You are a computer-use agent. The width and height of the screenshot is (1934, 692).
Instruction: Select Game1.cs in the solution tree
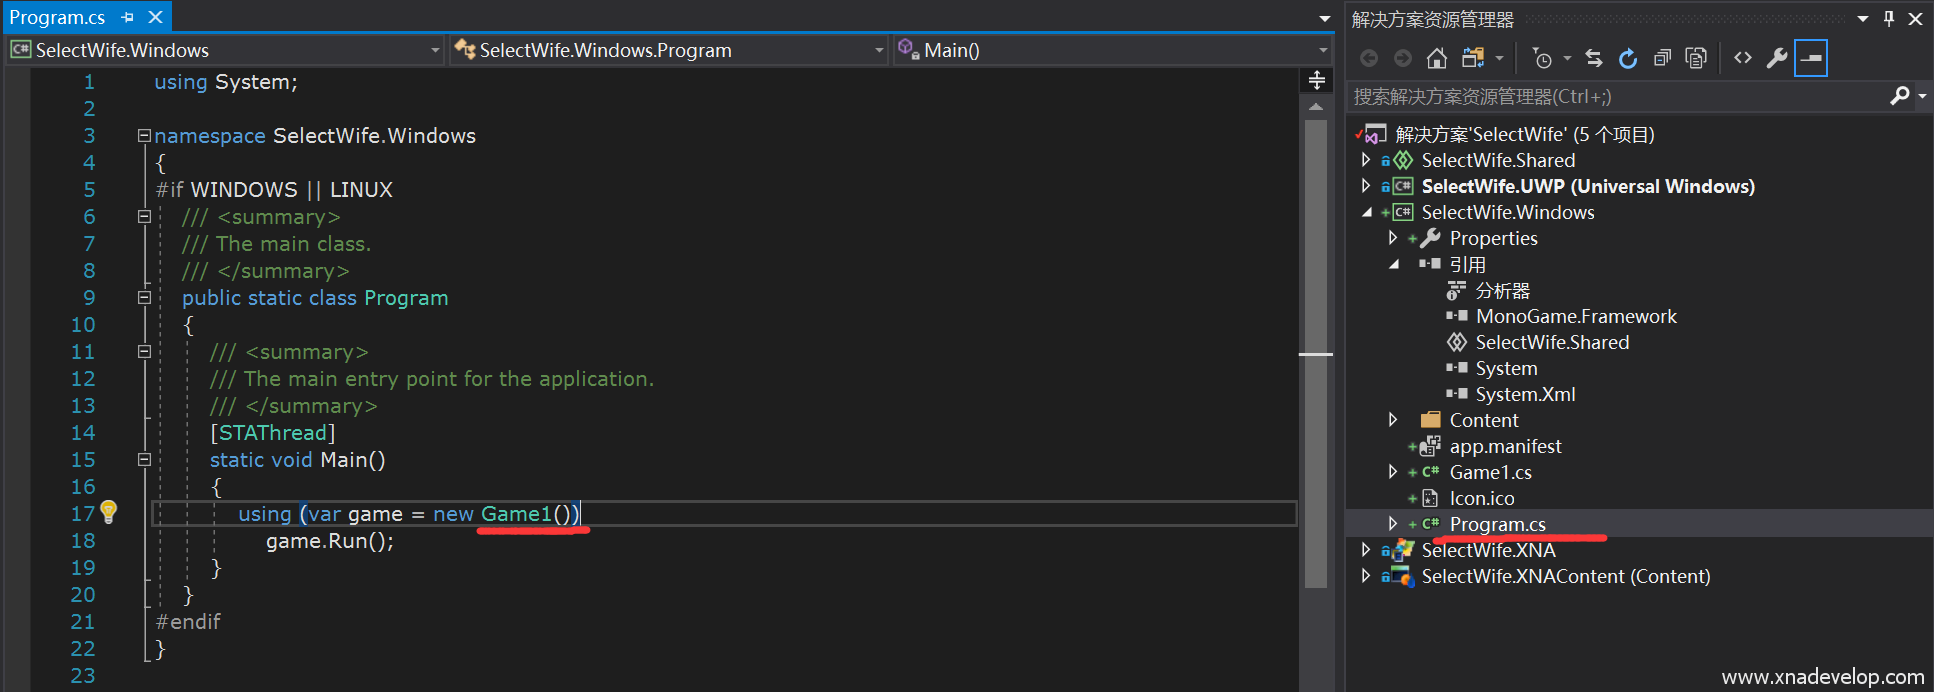click(1490, 472)
